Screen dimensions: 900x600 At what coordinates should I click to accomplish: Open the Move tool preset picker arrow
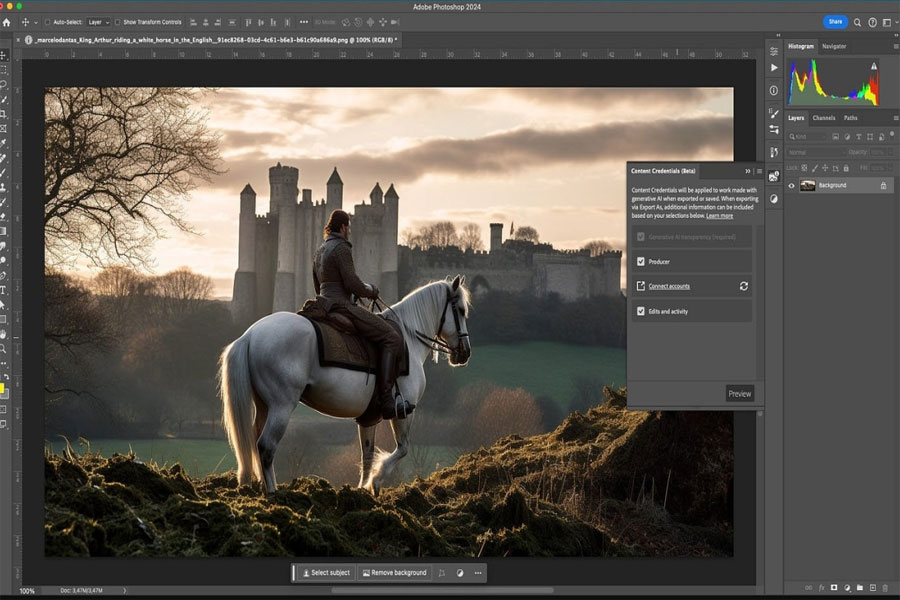[36, 23]
